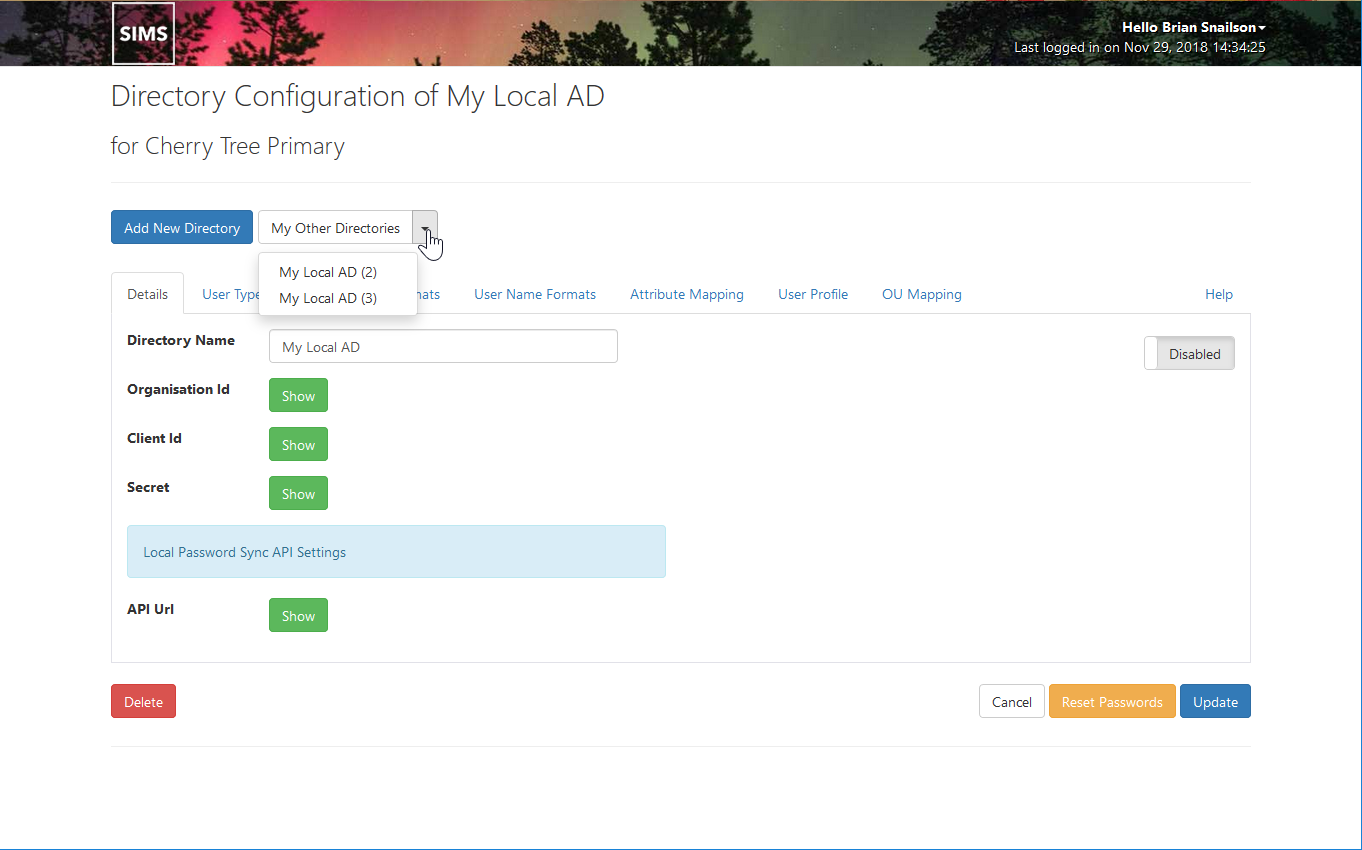Click the red Delete button
This screenshot has height=850, width=1362.
tap(143, 702)
